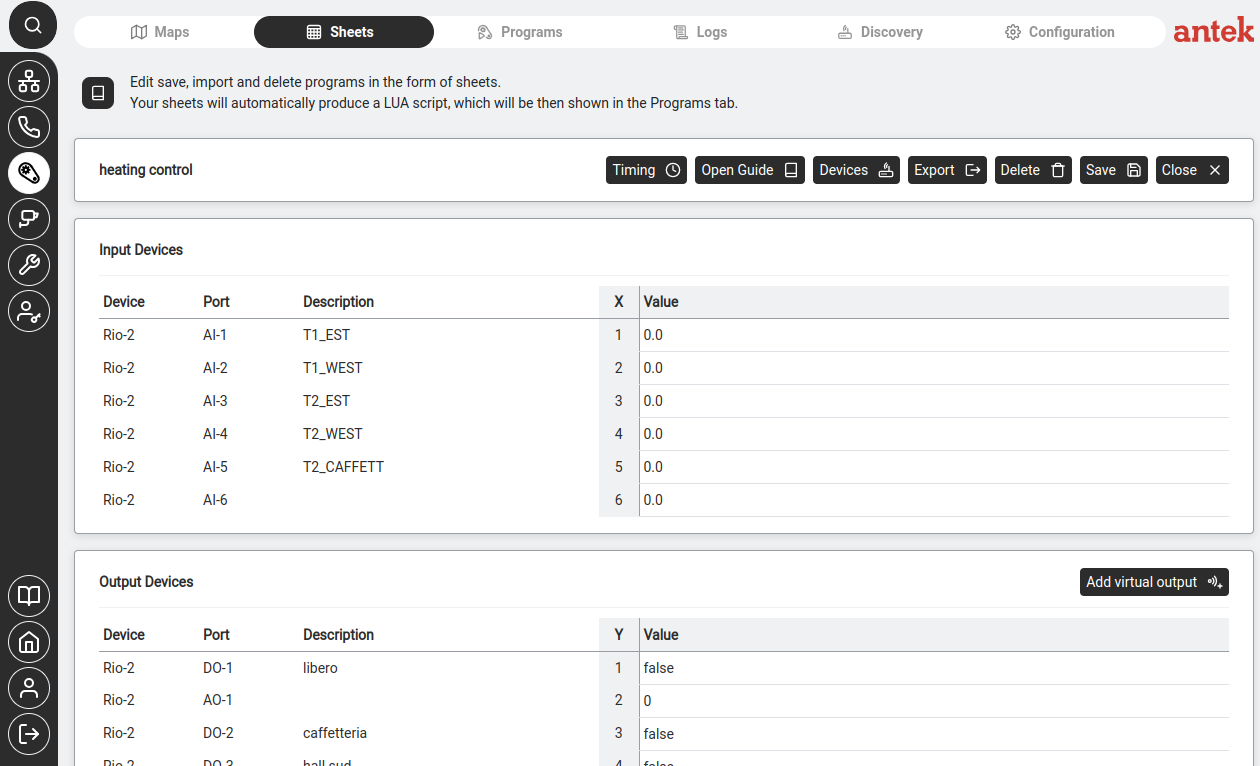
Task: Open the security camera sidebar icon
Action: (x=29, y=219)
